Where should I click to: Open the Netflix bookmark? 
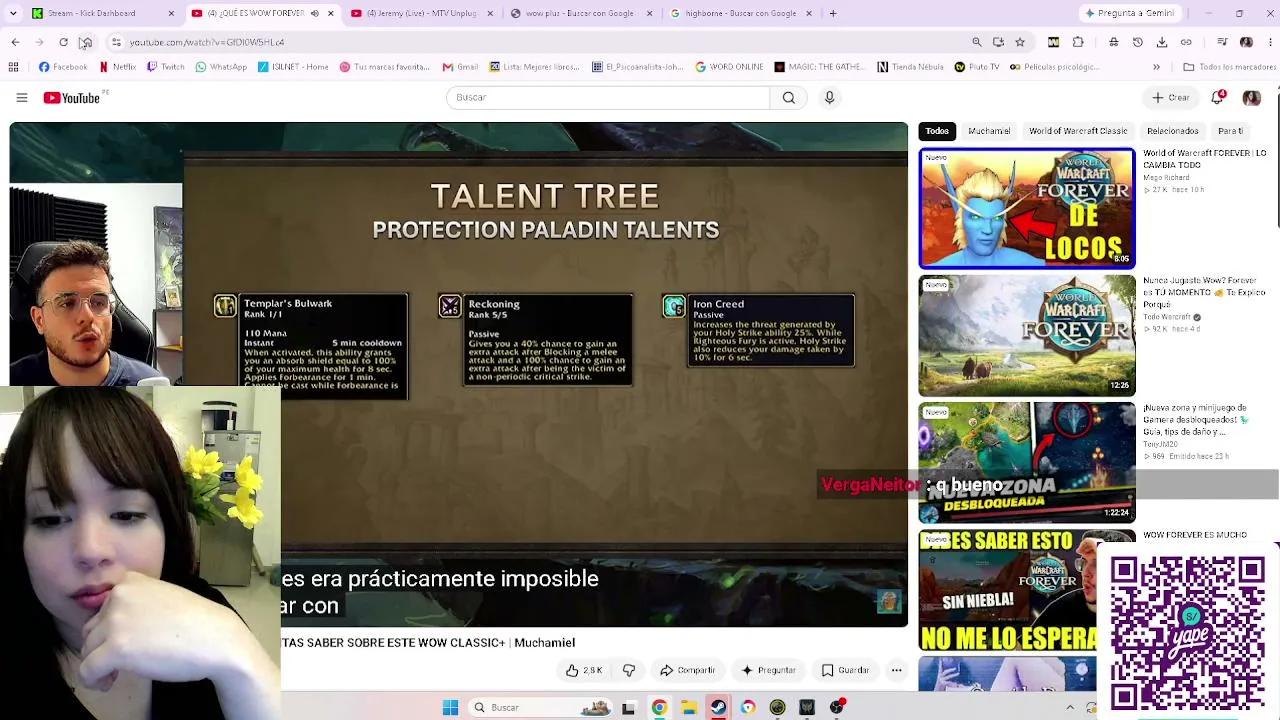[118, 67]
